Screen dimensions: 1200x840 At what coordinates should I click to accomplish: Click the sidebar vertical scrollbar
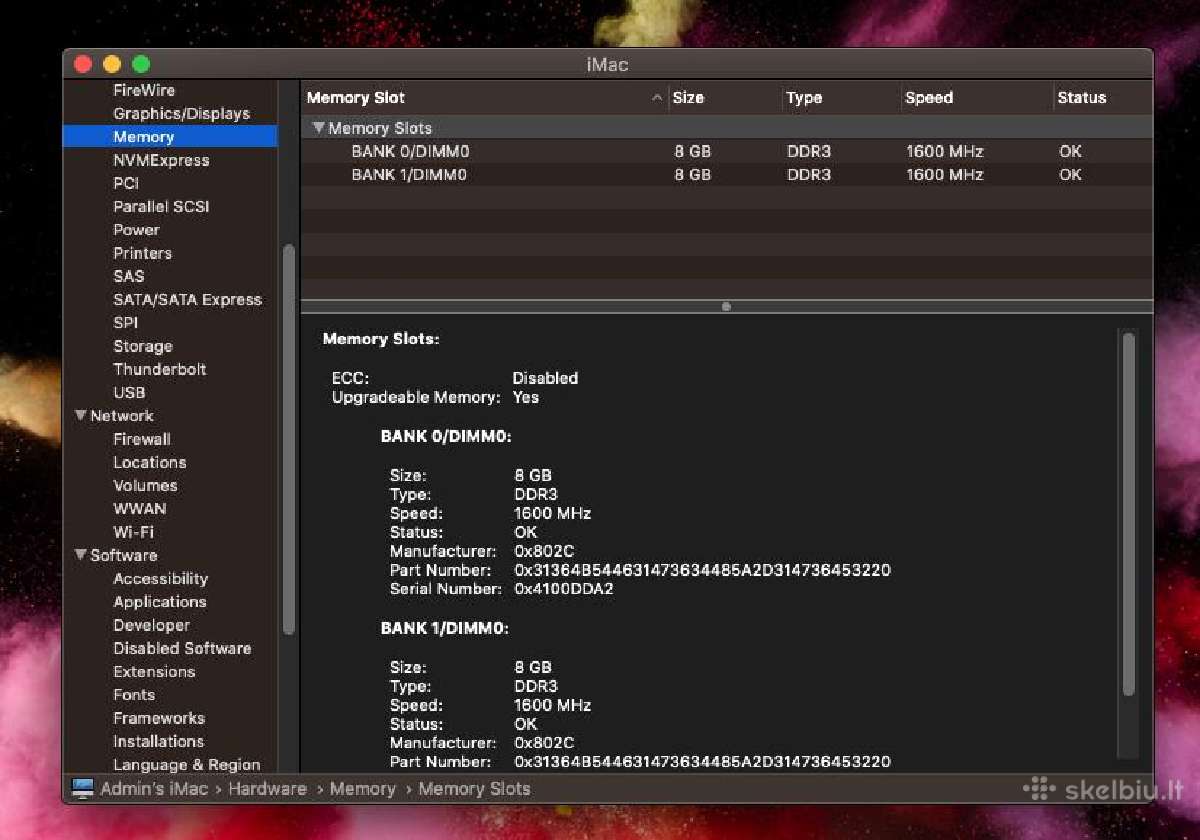click(x=289, y=438)
